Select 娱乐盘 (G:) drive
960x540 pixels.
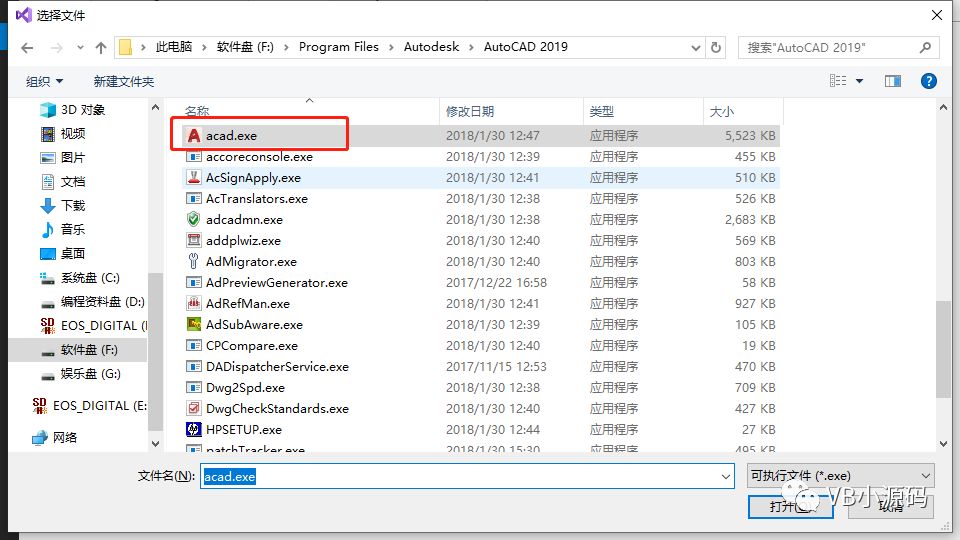80,373
